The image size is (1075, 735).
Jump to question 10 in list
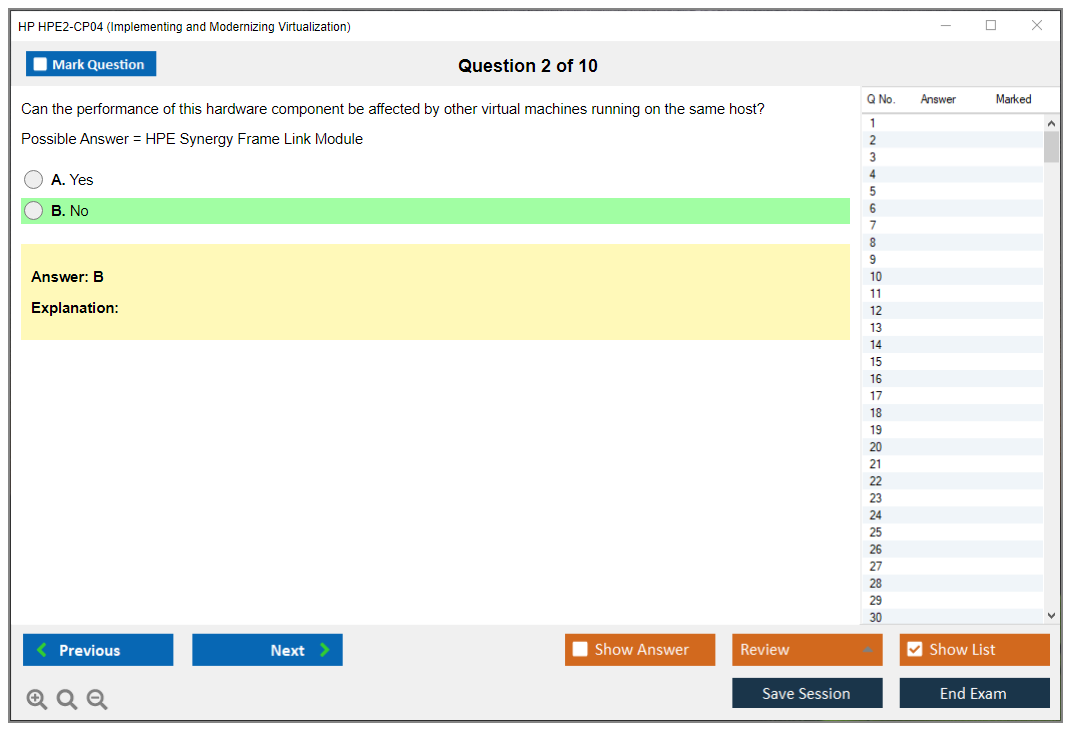tap(876, 277)
